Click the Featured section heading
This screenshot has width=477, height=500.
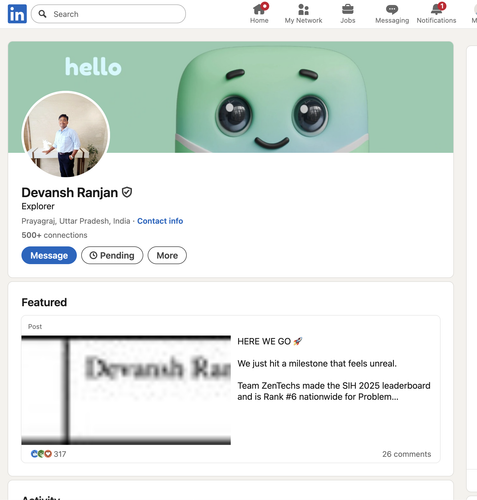(x=44, y=302)
